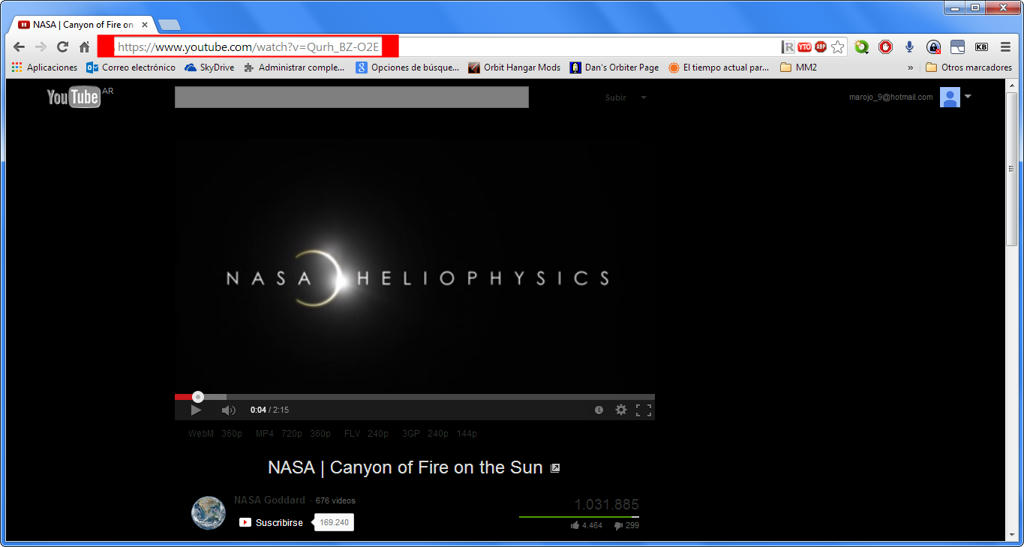Click the red YTO extension icon

coord(805,47)
